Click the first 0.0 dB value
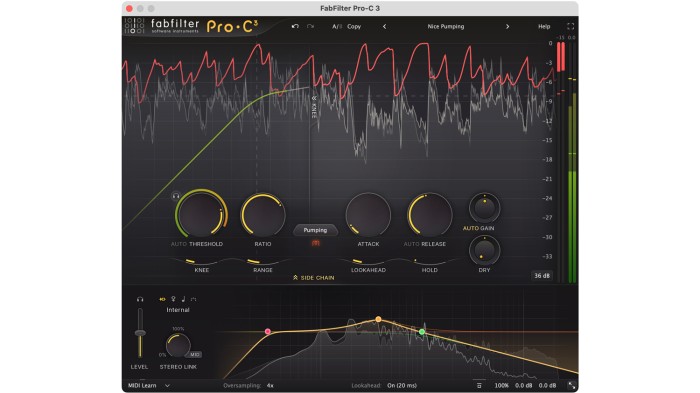700x393 pixels. 524,385
